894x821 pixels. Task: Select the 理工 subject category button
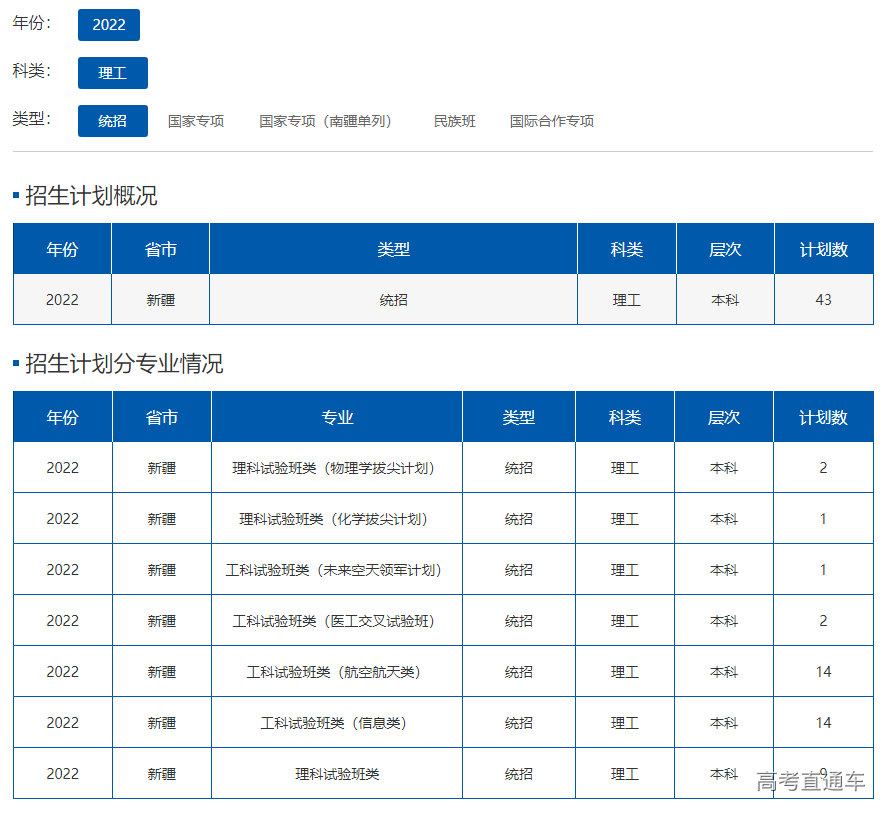coord(113,73)
